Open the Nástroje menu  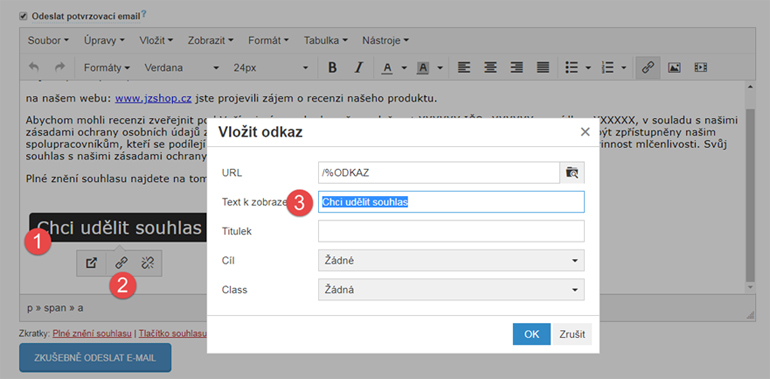(x=385, y=40)
